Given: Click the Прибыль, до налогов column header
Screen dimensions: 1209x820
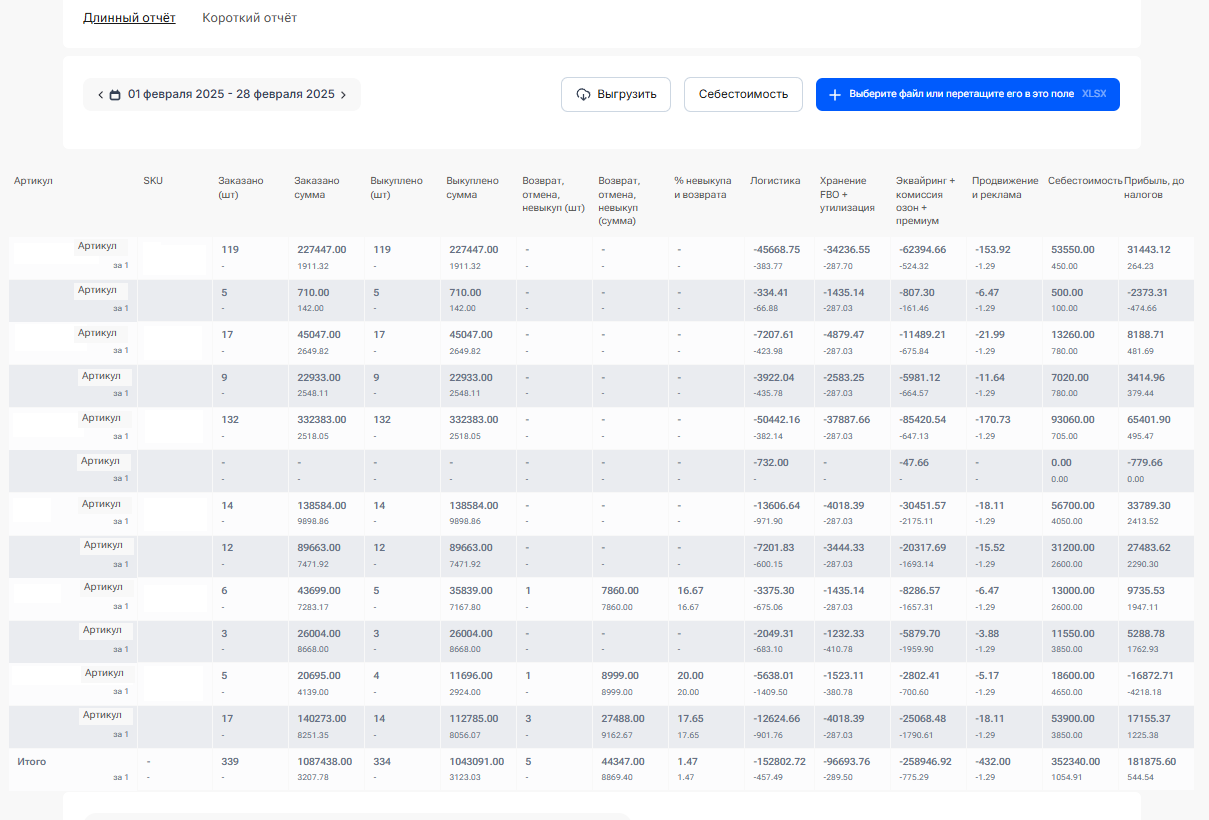Looking at the screenshot, I should 1154,188.
